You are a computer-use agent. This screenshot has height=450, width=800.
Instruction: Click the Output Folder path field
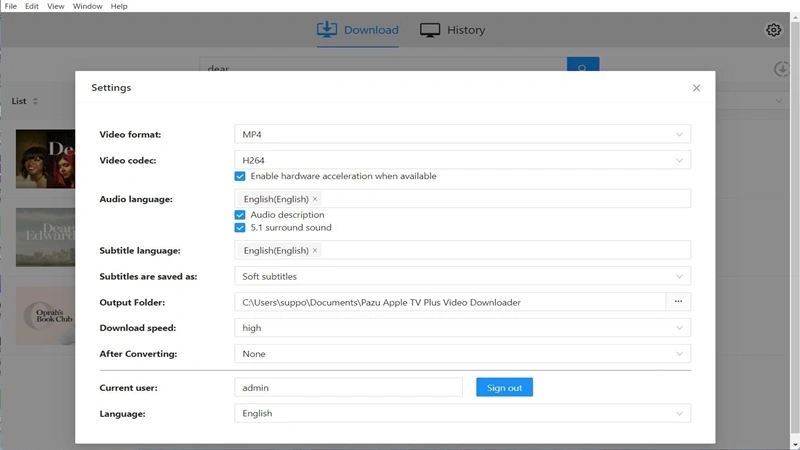450,302
